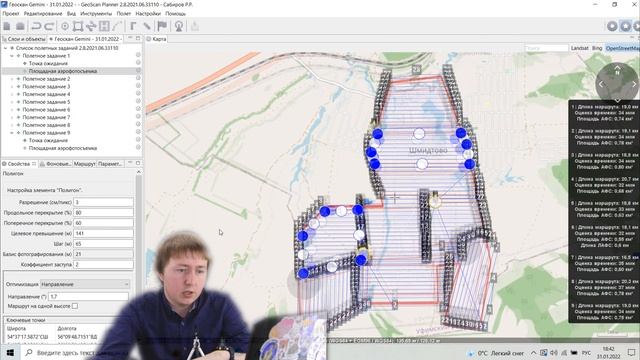This screenshot has height=360, width=640.
Task: Expand Полетное задание 5 tree node
Action: tap(12, 102)
